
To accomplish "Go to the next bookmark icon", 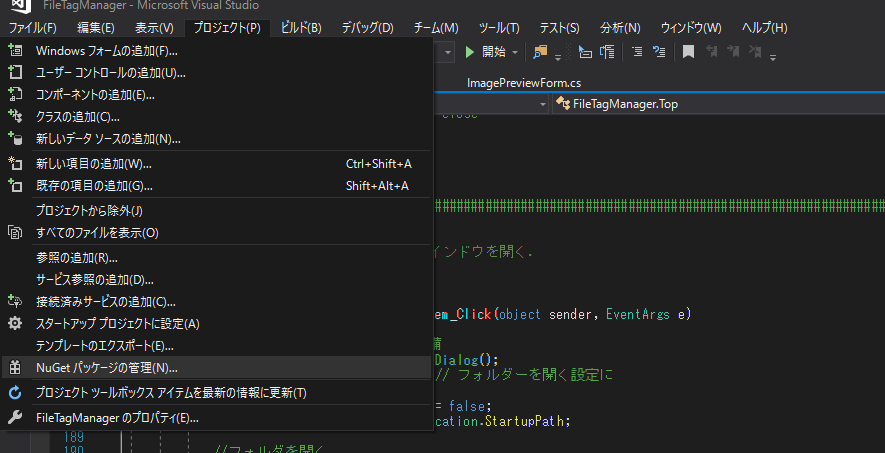I will click(733, 52).
